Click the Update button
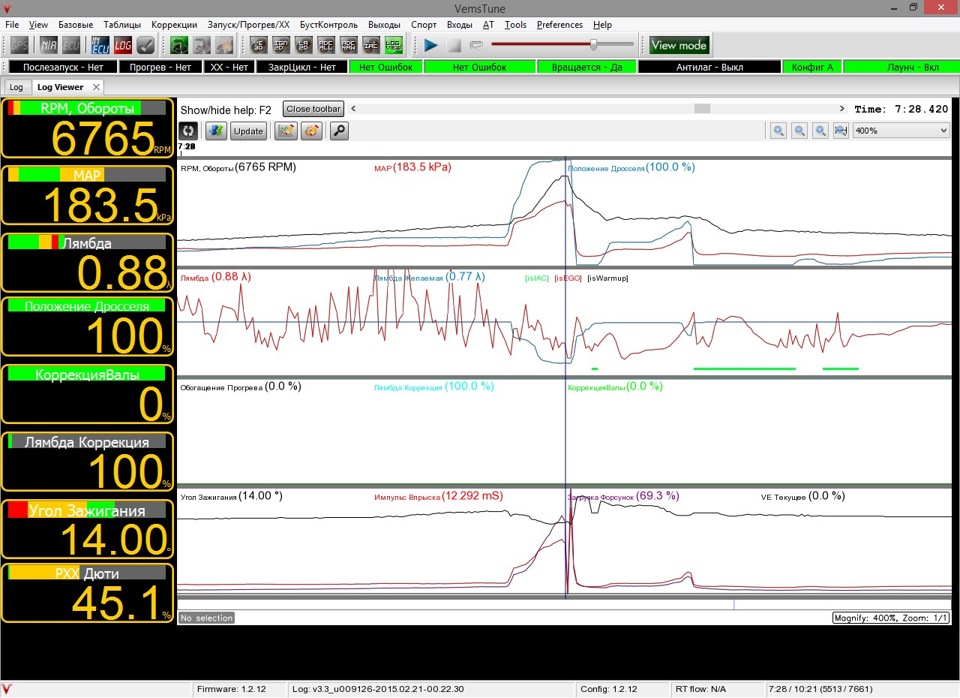The image size is (960, 698). [x=248, y=131]
